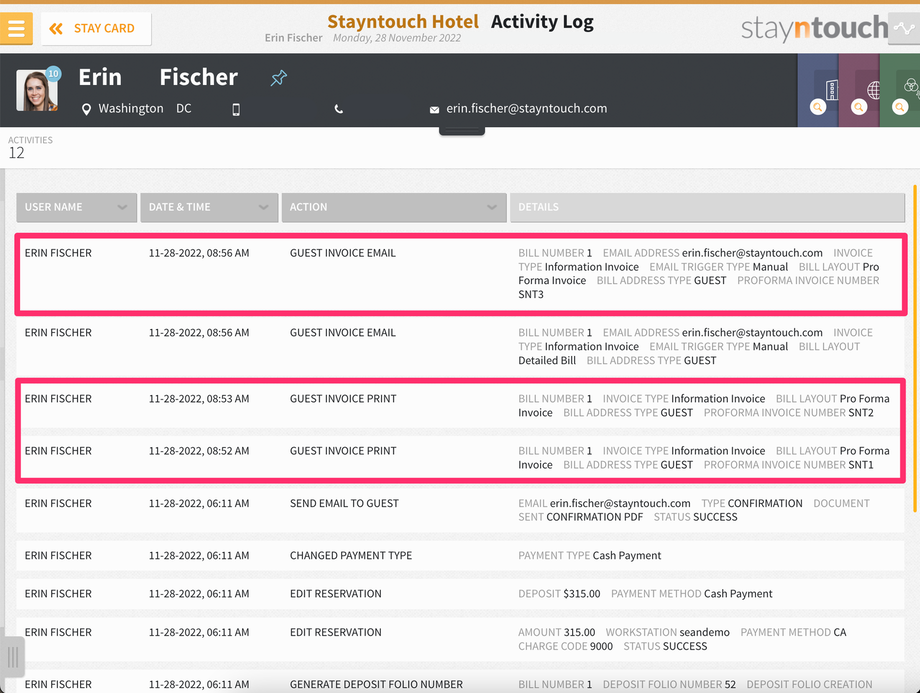
Task: Open the Action filter dropdown
Action: [x=394, y=207]
